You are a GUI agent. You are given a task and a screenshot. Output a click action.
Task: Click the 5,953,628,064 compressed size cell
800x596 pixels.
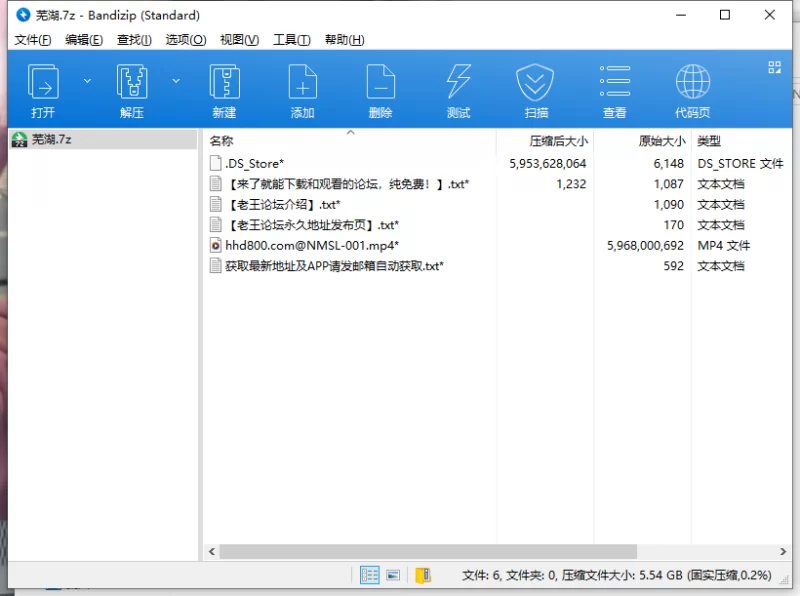pos(547,163)
